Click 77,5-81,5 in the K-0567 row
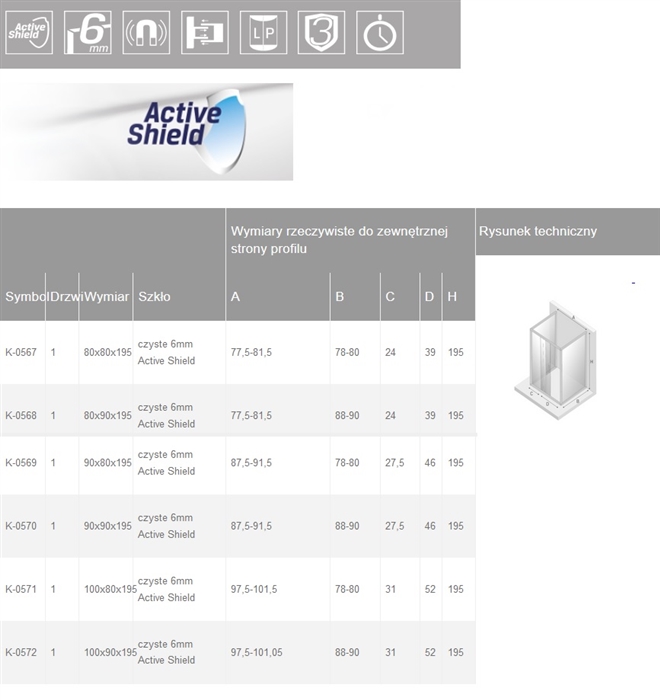 click(x=251, y=352)
